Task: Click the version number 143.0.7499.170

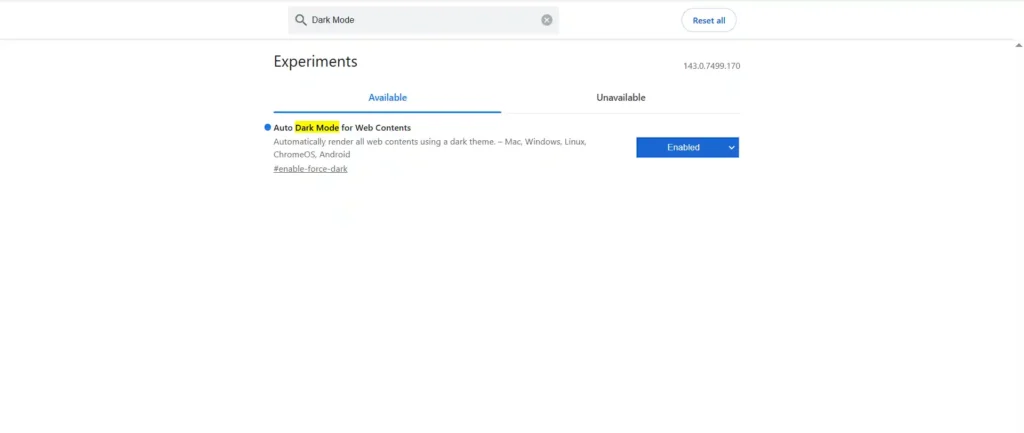Action: 711,66
